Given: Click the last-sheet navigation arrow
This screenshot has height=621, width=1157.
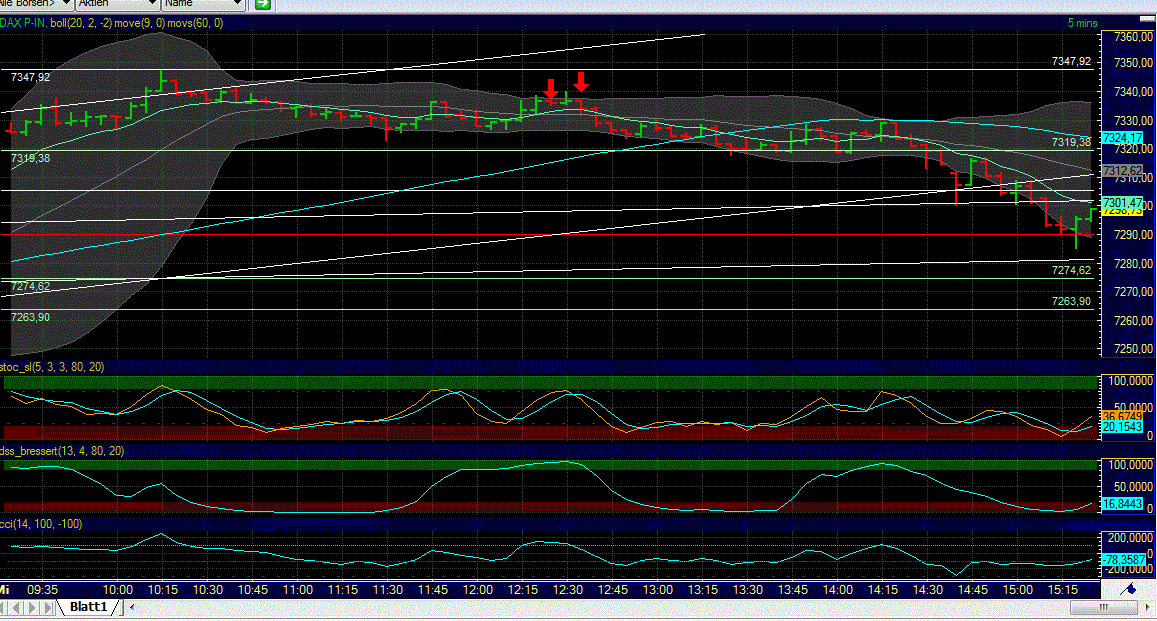Looking at the screenshot, I should (47, 607).
